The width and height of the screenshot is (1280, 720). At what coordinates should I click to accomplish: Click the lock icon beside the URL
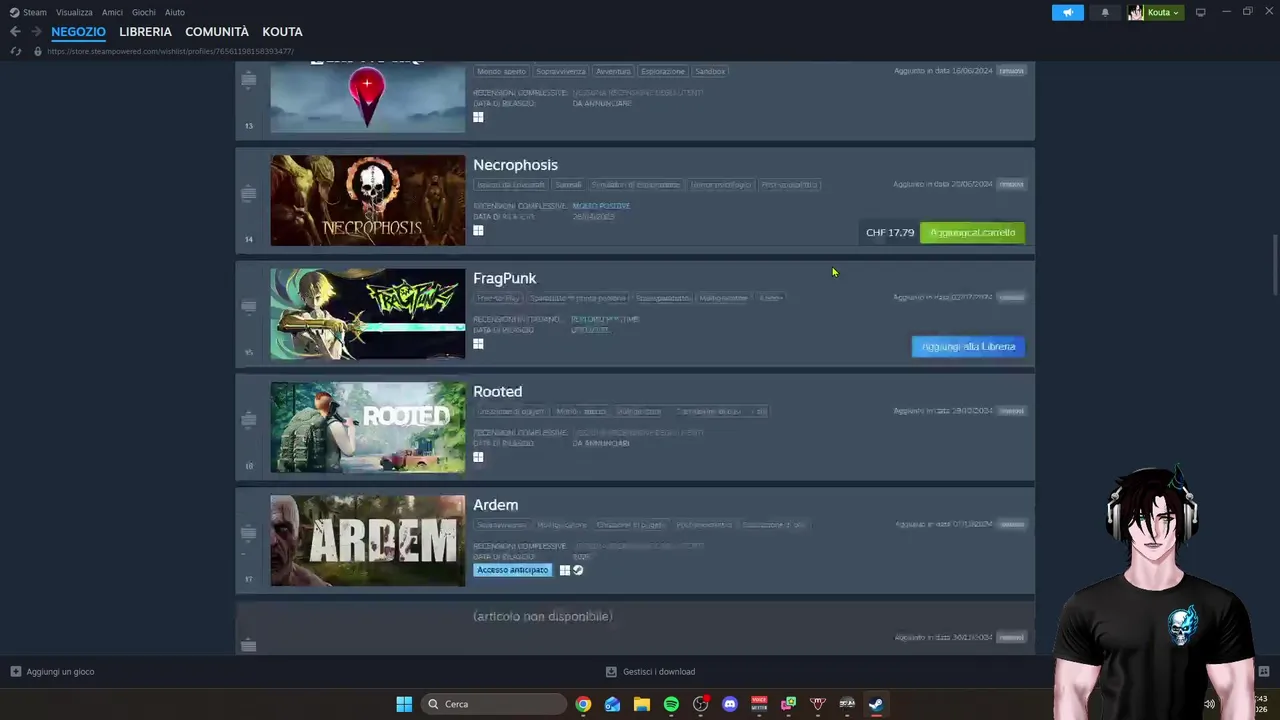[x=37, y=51]
